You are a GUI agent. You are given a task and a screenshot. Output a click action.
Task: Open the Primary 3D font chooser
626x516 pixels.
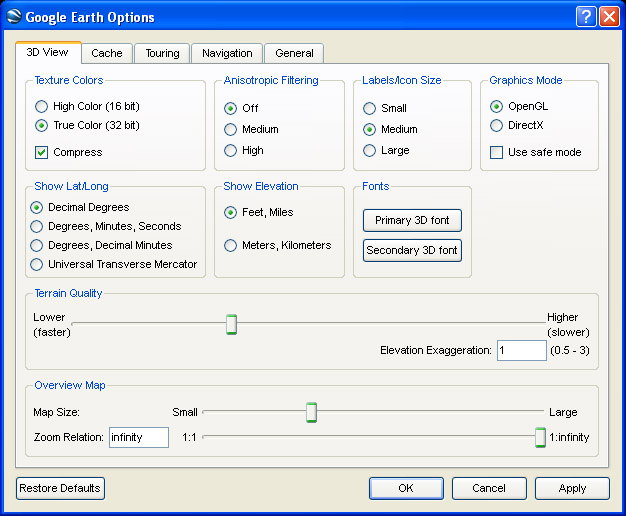(x=412, y=220)
